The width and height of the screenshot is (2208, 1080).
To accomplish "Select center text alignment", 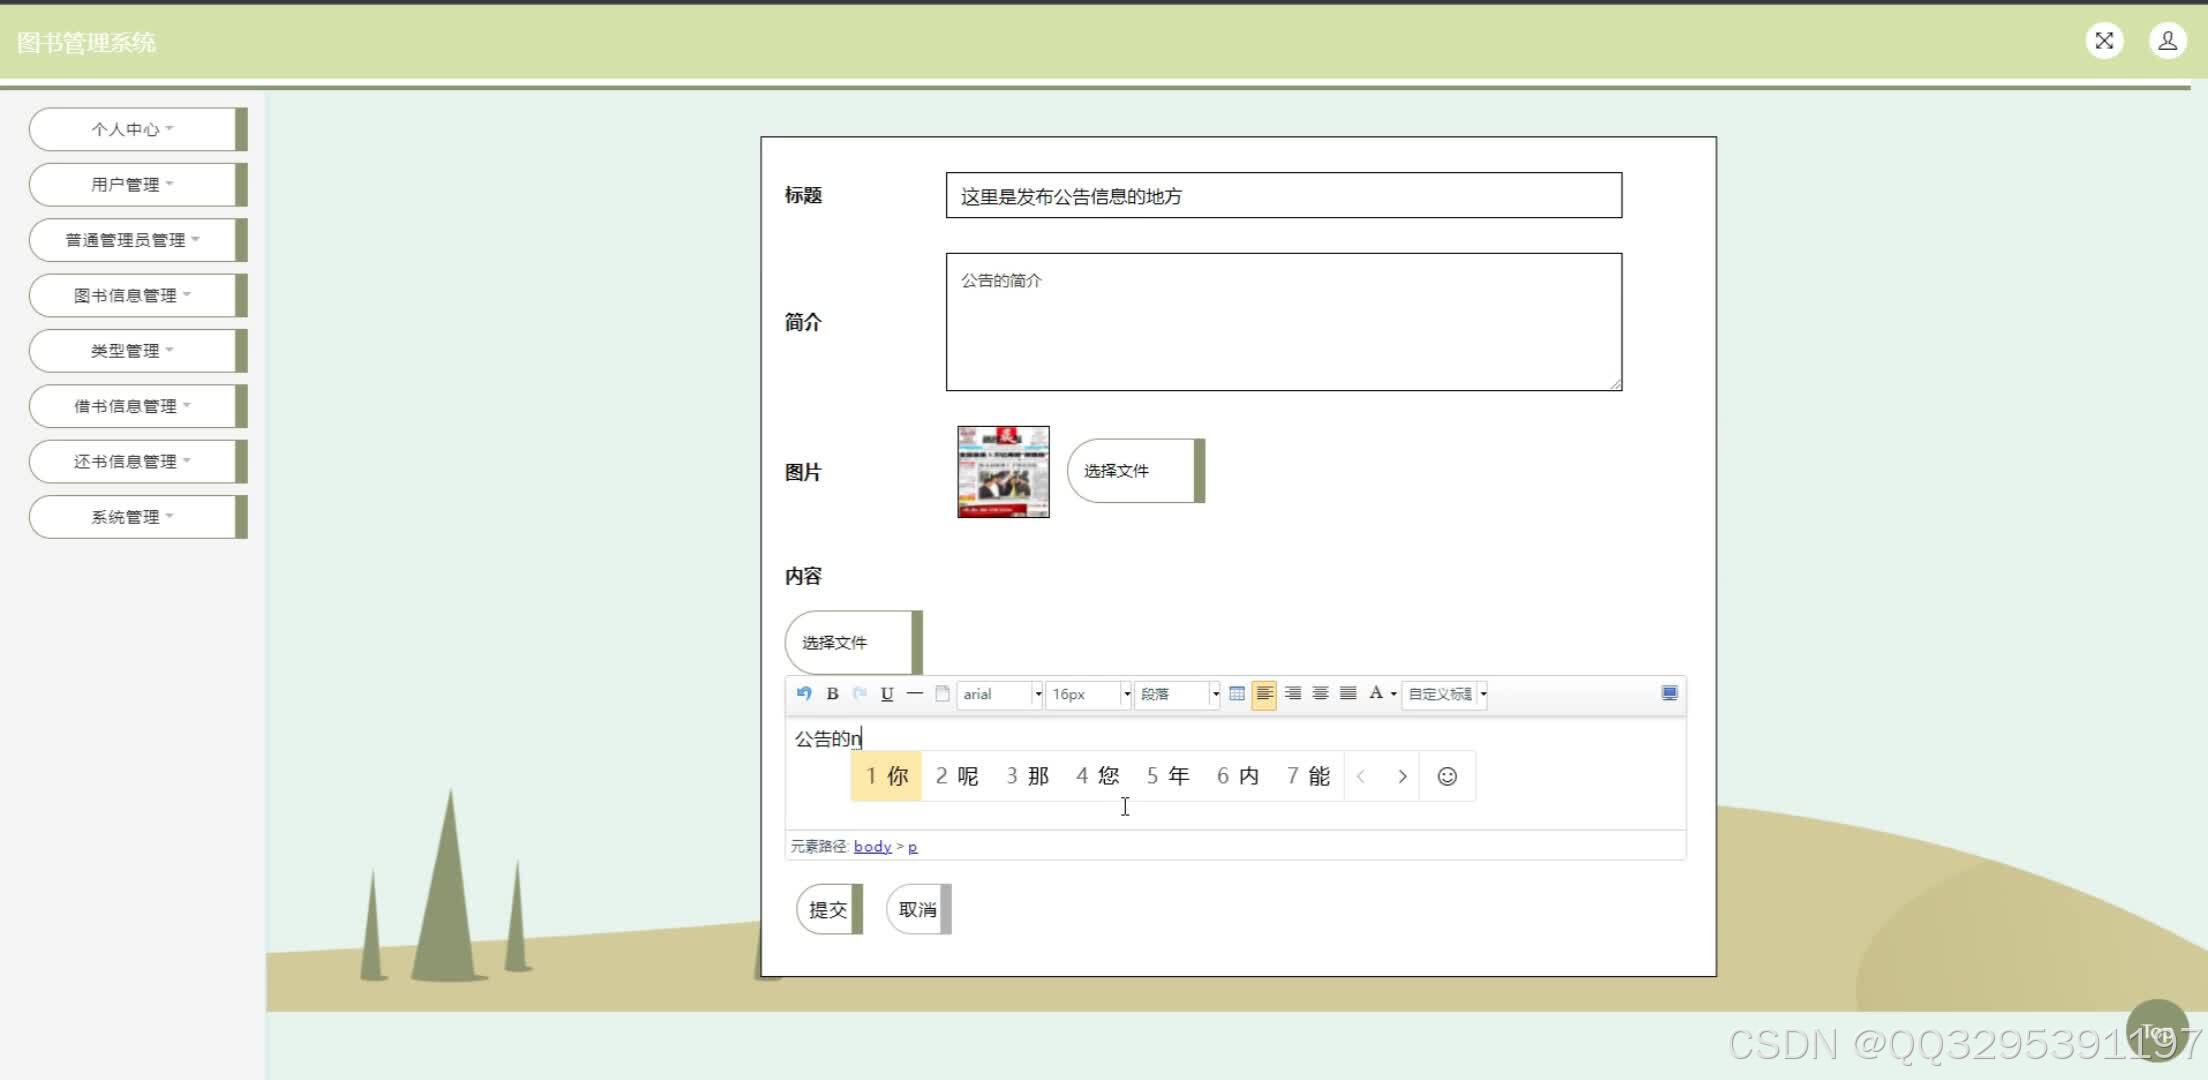I will (x=1320, y=693).
